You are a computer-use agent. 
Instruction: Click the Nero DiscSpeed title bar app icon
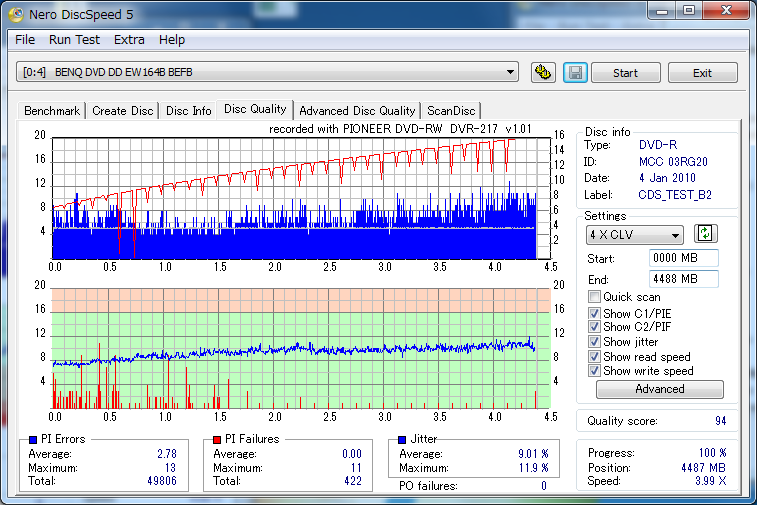(17, 12)
